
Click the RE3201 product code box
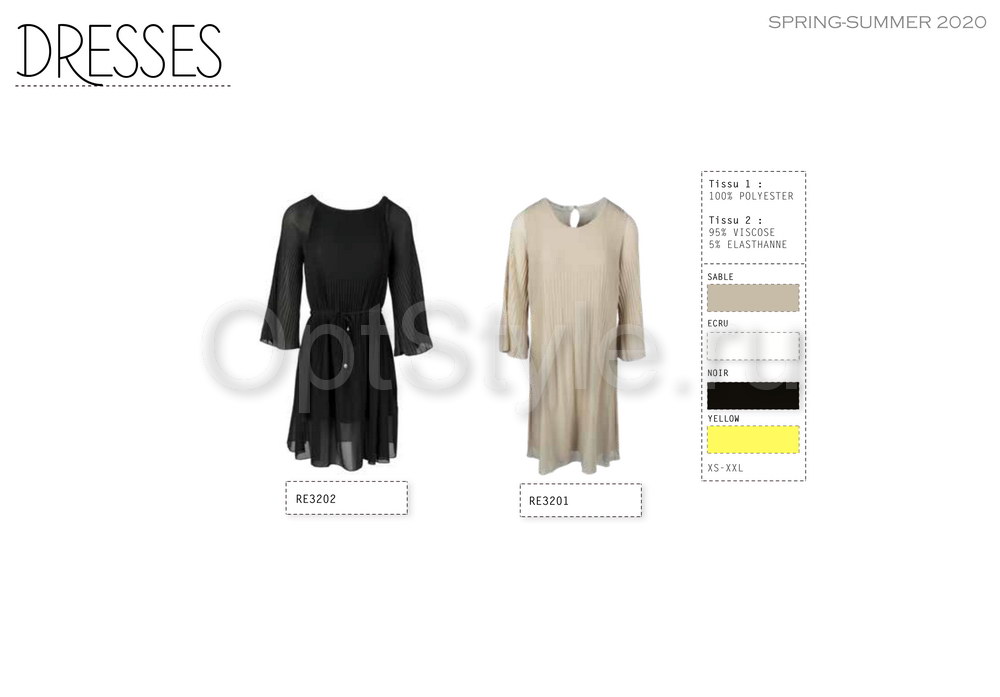click(580, 500)
